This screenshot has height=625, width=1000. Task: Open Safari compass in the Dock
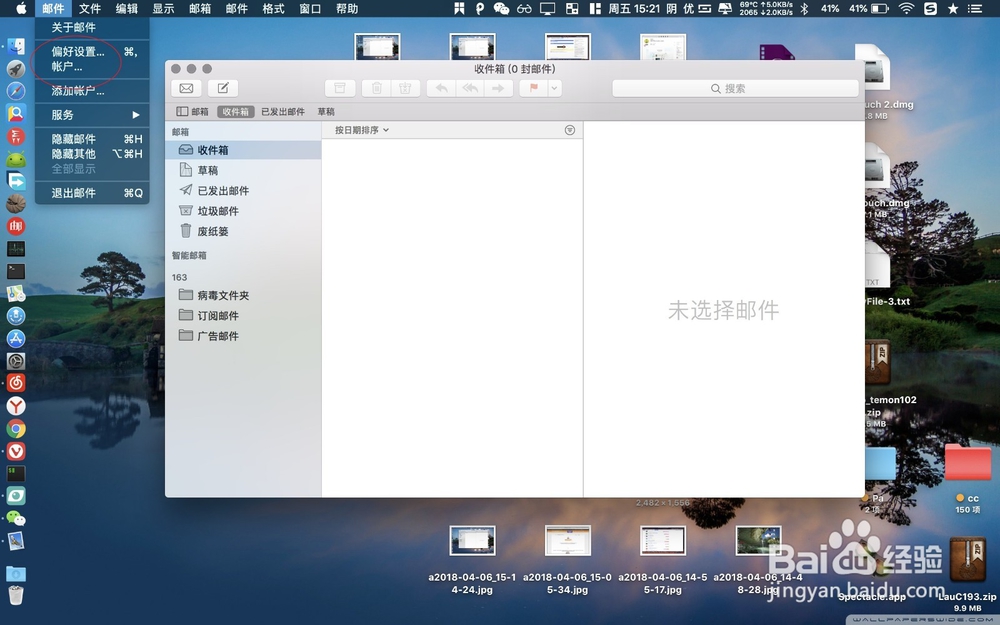pyautogui.click(x=16, y=91)
